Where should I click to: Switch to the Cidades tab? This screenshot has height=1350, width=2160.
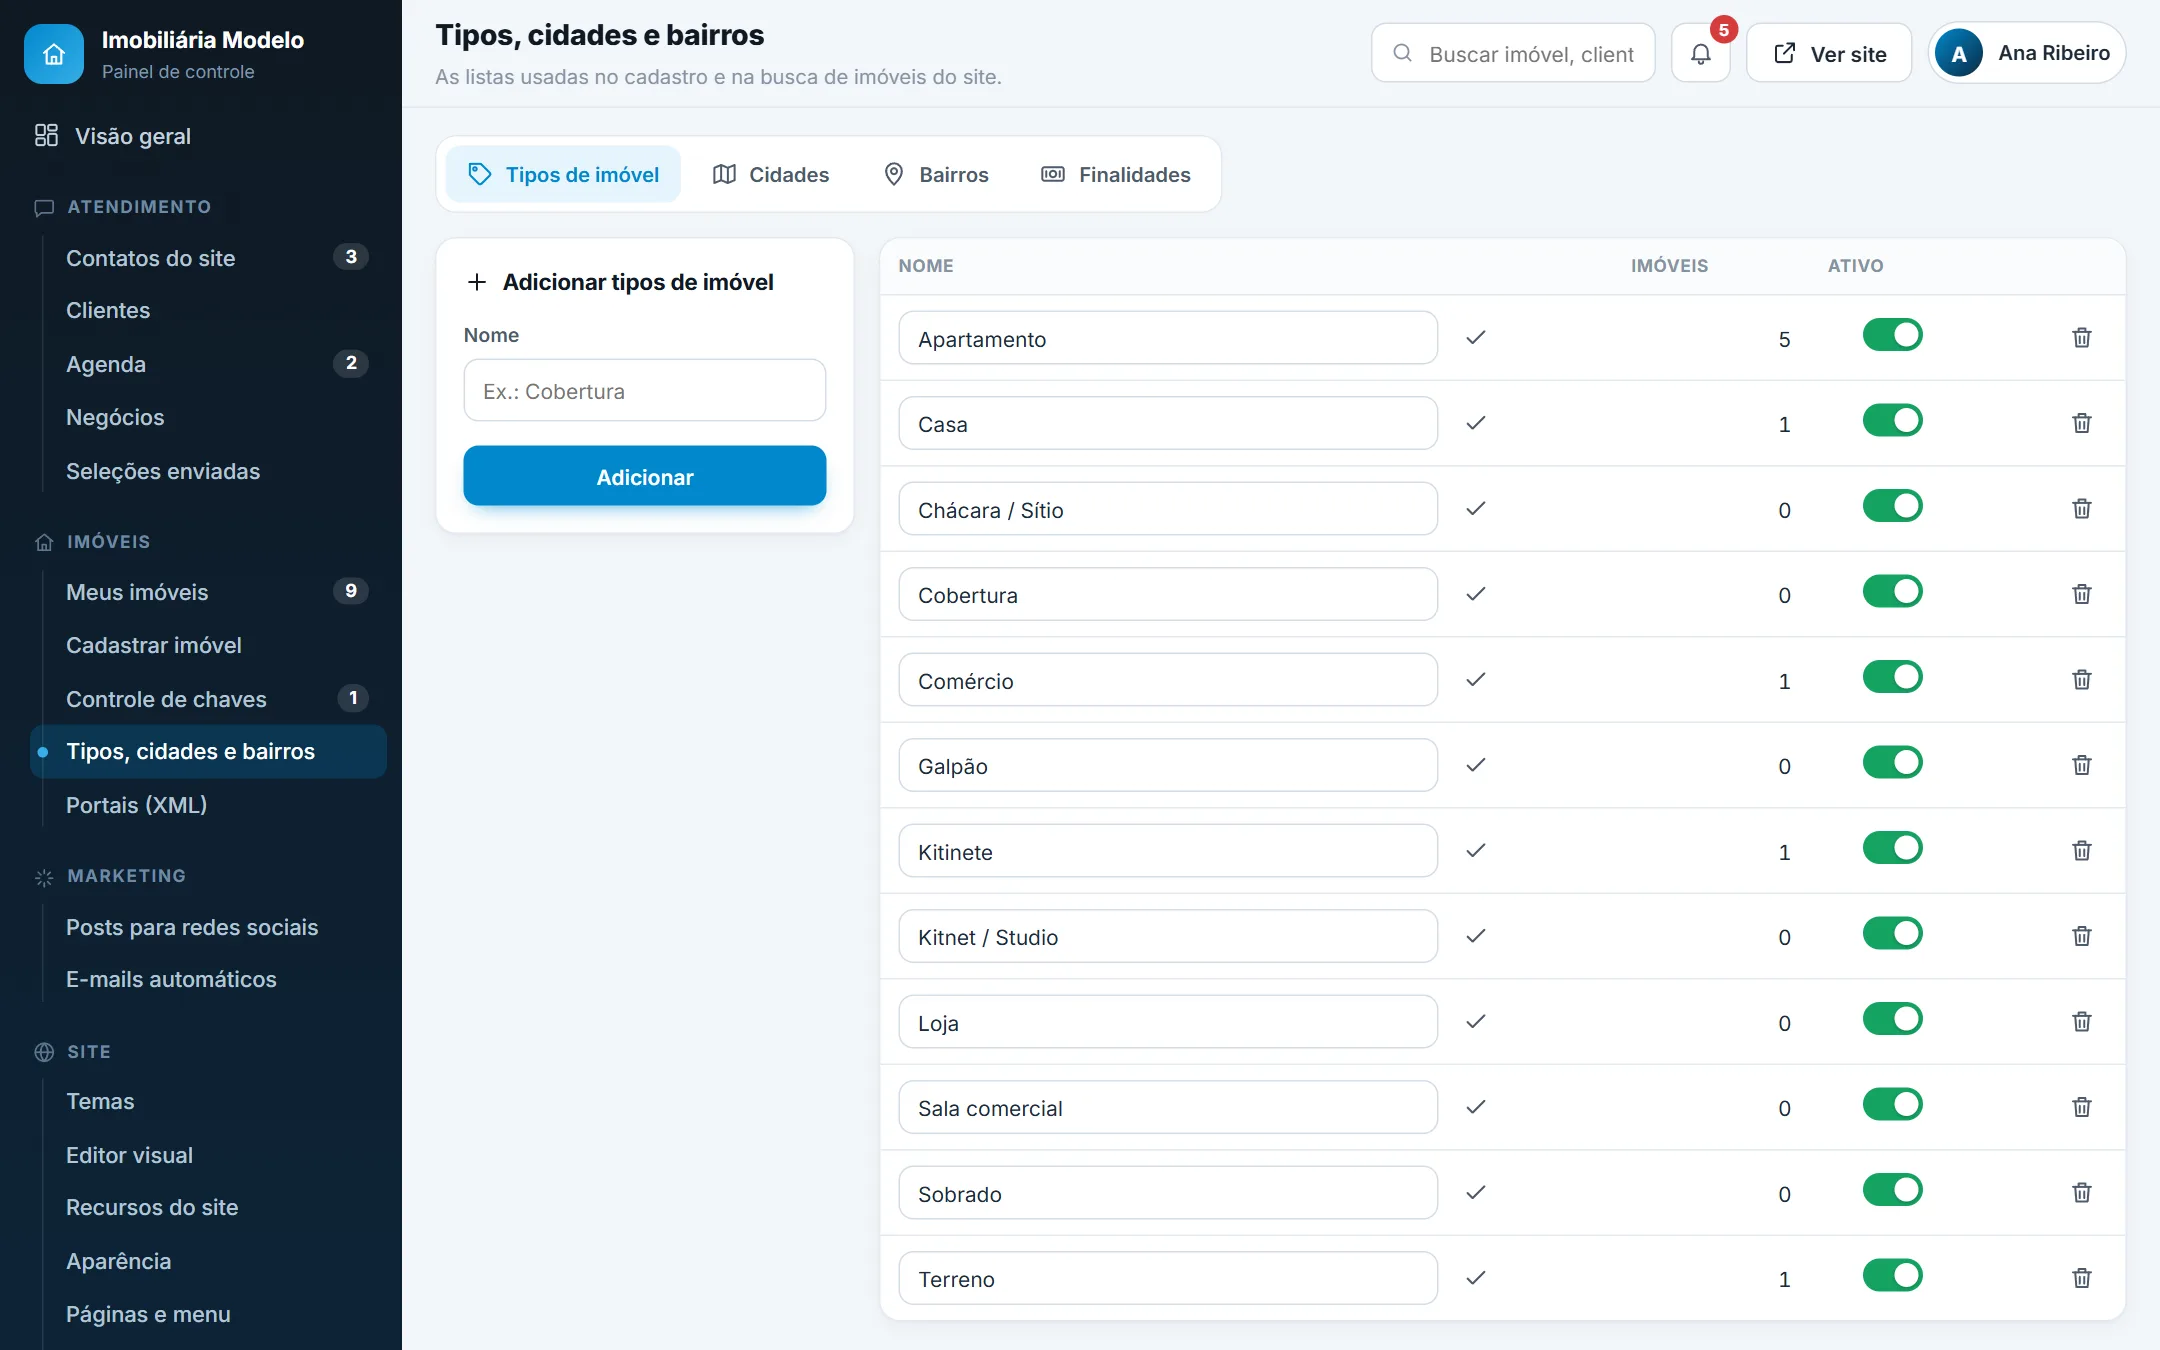click(x=771, y=175)
